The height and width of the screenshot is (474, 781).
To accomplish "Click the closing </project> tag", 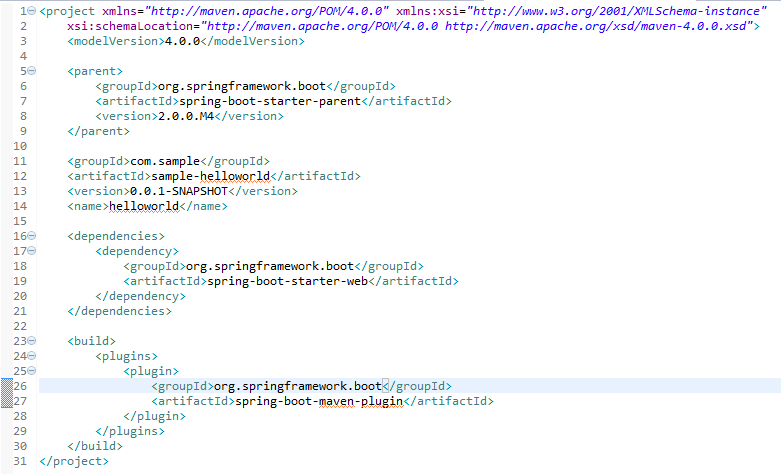I will (74, 461).
